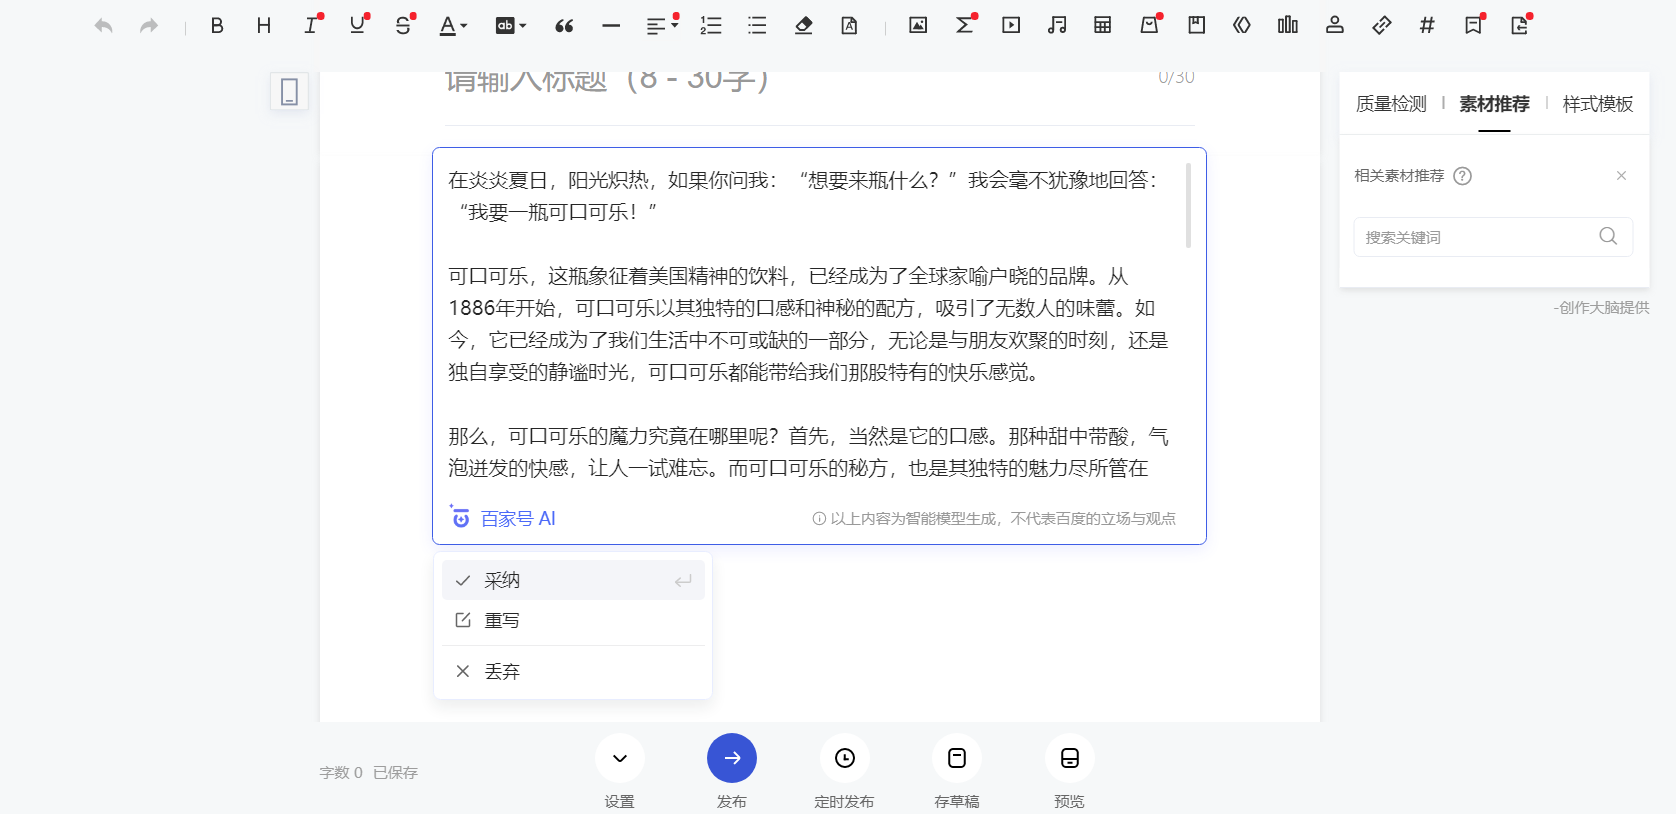Insert an audio music clip
Viewport: 1676px width, 814px height.
1057,26
